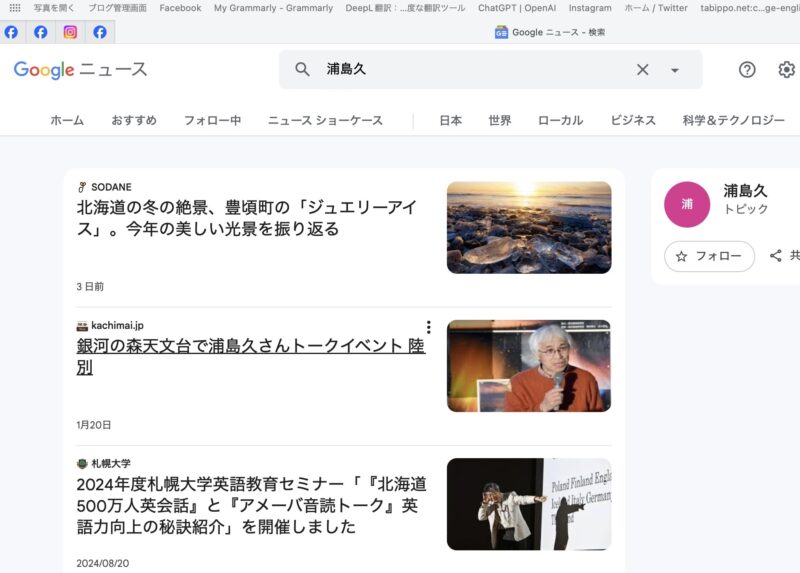This screenshot has height=573, width=800.
Task: Click the kachimai.jp favicon
Action: 82,326
